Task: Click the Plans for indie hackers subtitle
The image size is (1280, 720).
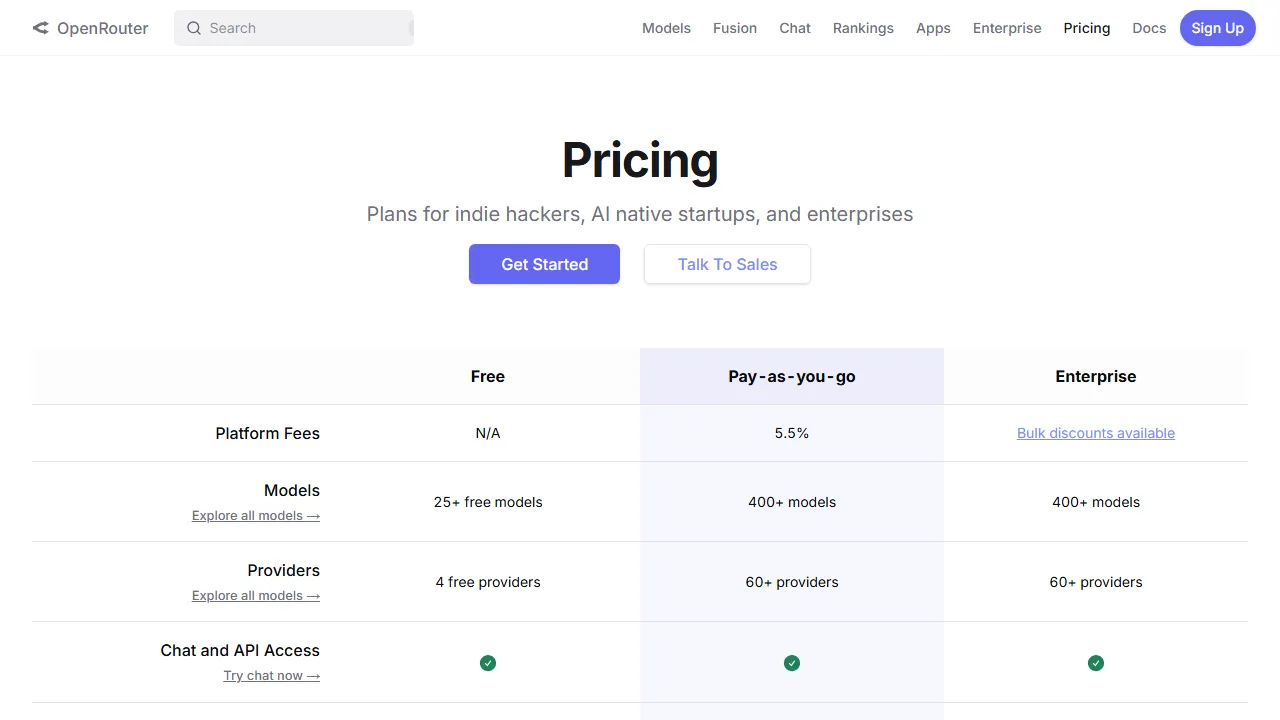Action: pyautogui.click(x=640, y=214)
